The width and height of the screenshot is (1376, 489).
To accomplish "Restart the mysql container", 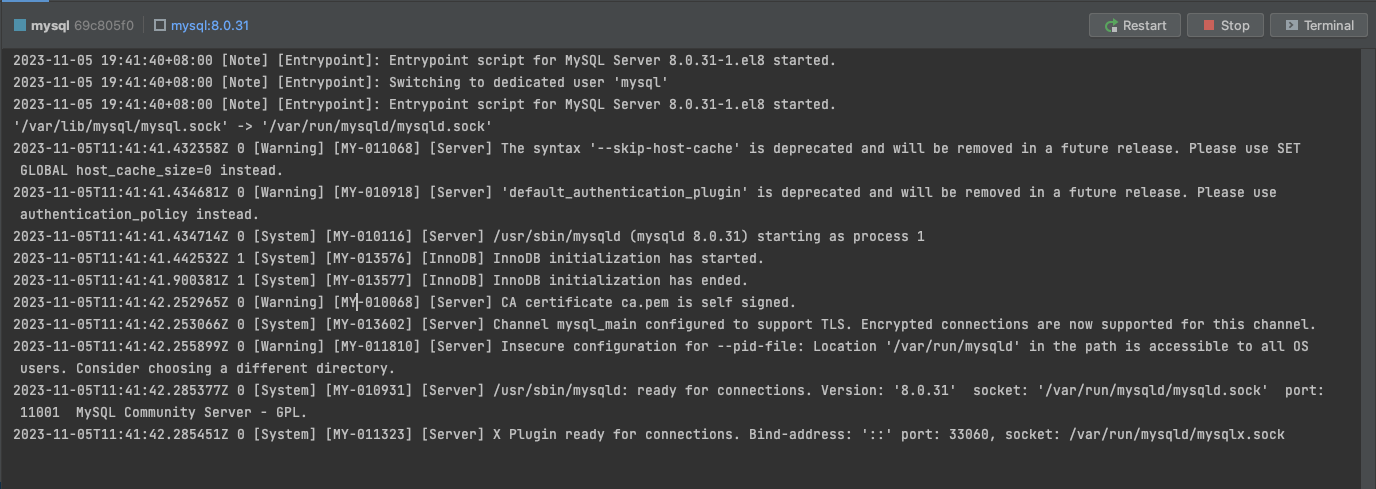I will pyautogui.click(x=1134, y=25).
